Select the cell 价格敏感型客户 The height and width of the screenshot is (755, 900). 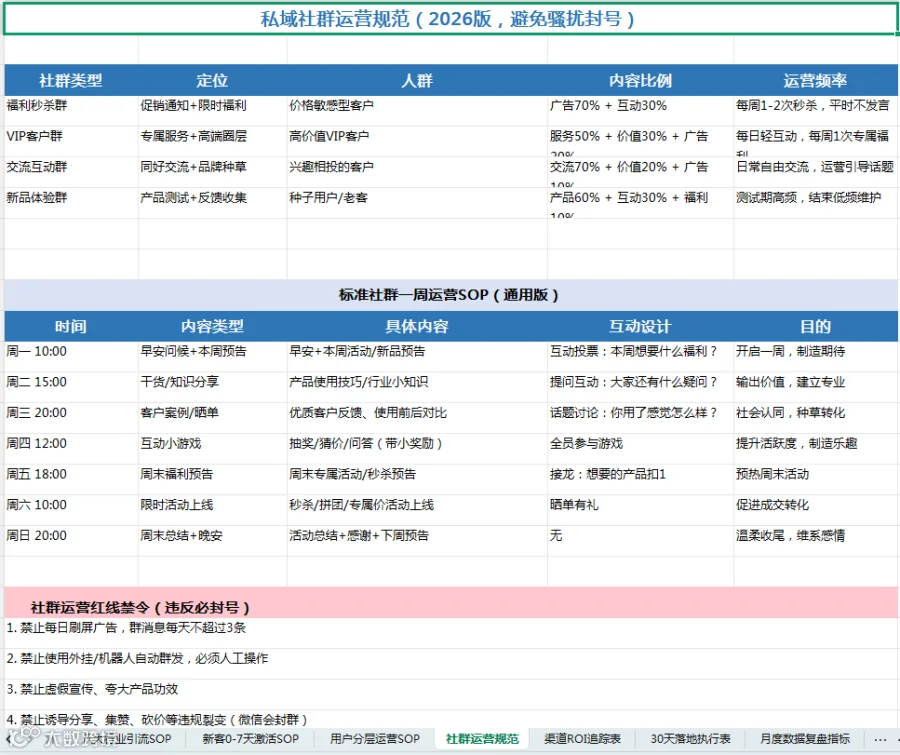pyautogui.click(x=417, y=111)
